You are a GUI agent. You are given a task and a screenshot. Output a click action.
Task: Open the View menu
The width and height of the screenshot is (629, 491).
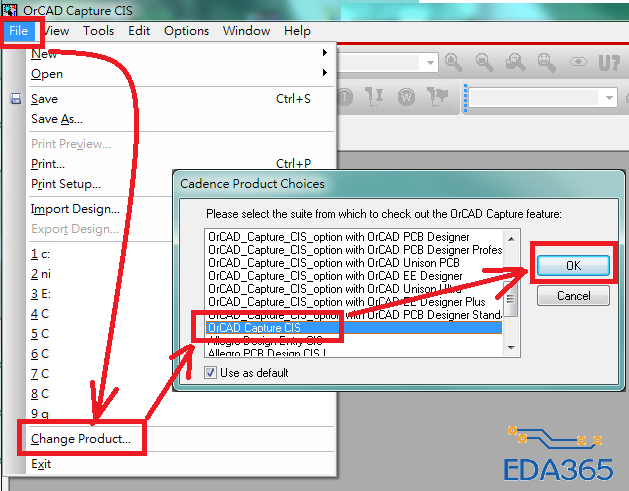[x=56, y=31]
